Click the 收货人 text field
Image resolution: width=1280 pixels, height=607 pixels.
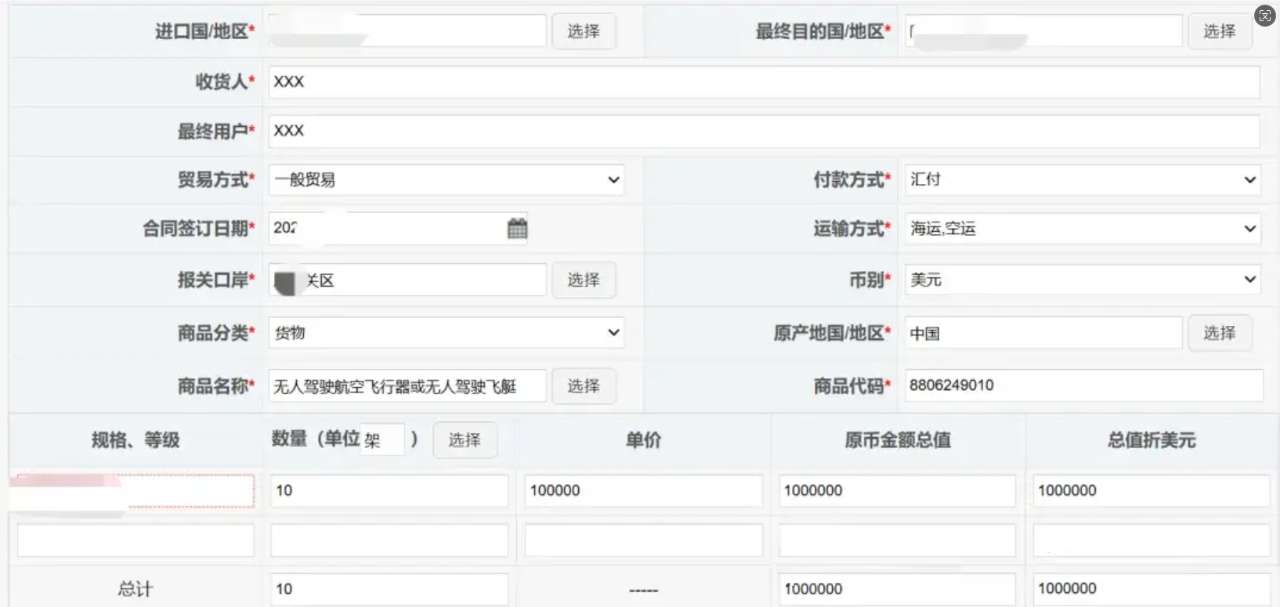[x=763, y=82]
